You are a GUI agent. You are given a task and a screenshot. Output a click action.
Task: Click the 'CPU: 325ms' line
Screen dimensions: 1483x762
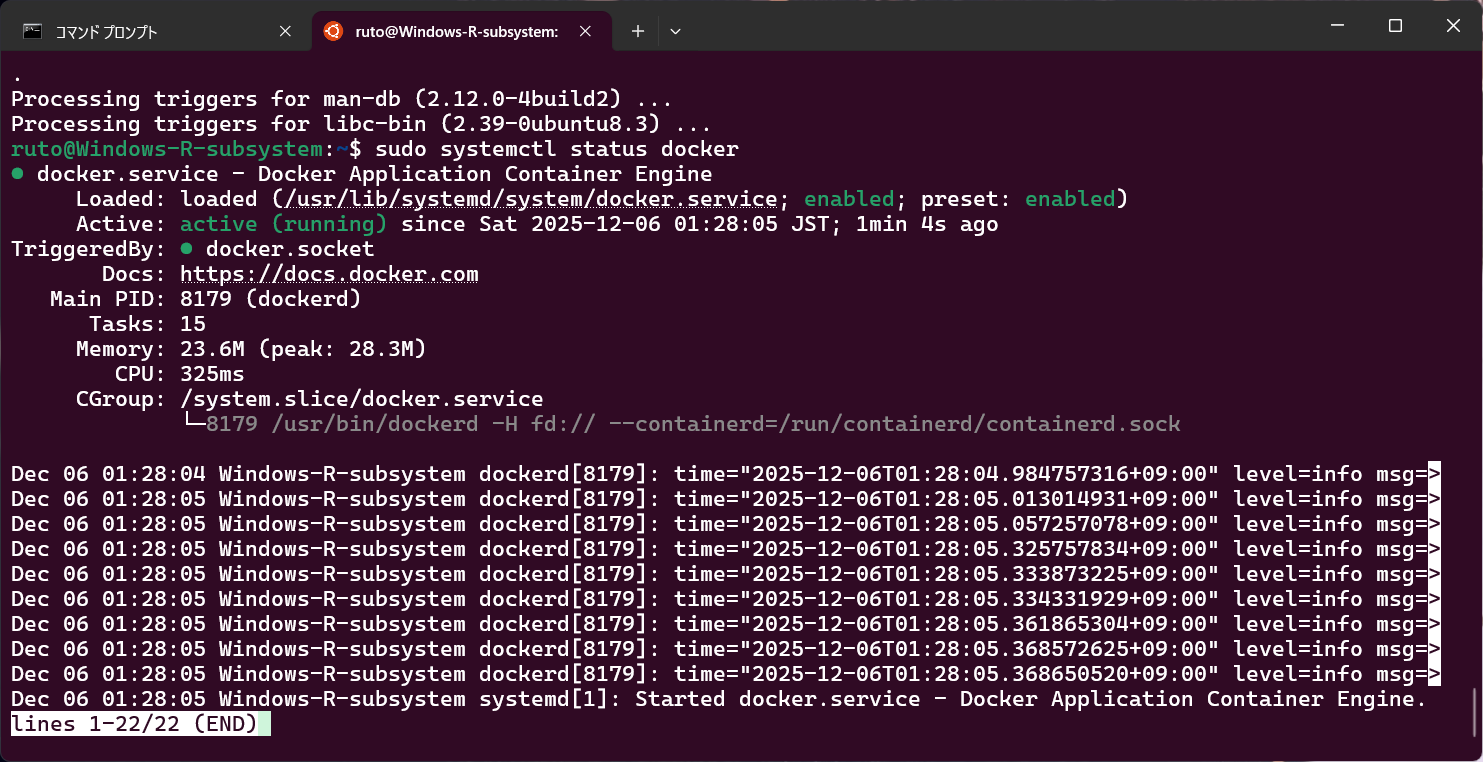pos(179,374)
